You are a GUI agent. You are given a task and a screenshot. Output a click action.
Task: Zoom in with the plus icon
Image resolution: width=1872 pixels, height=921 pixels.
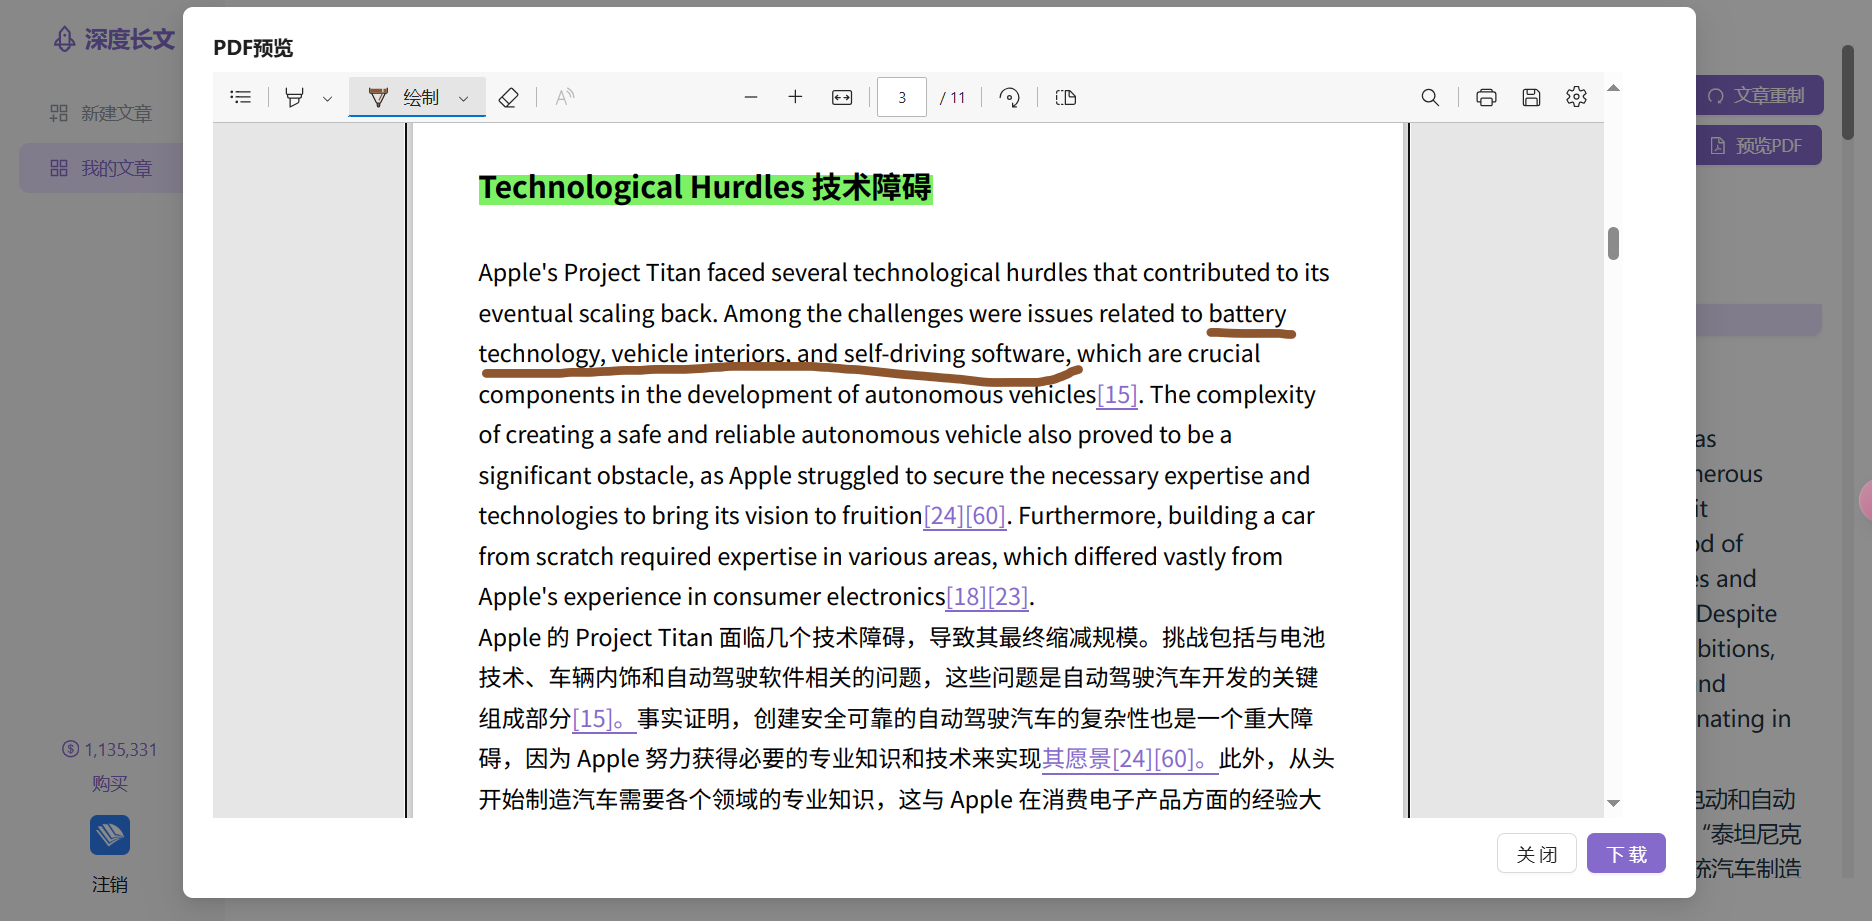795,97
